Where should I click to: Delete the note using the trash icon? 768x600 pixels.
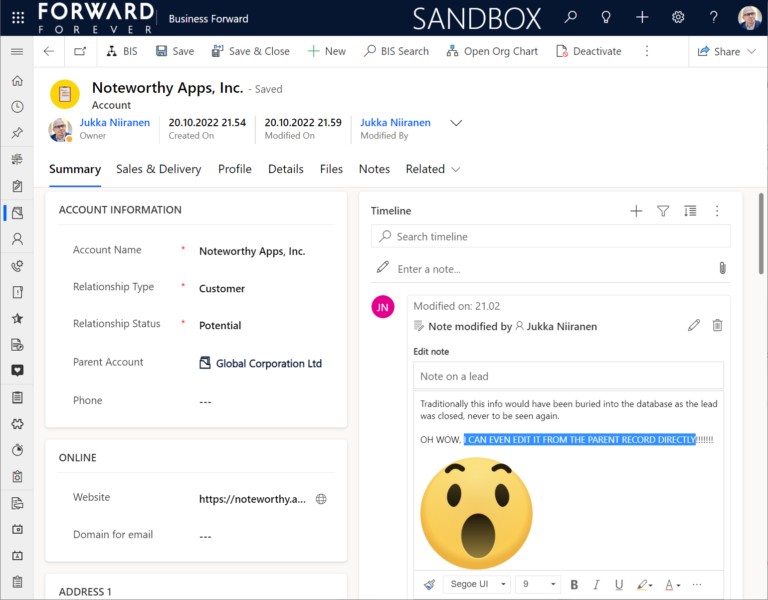717,326
